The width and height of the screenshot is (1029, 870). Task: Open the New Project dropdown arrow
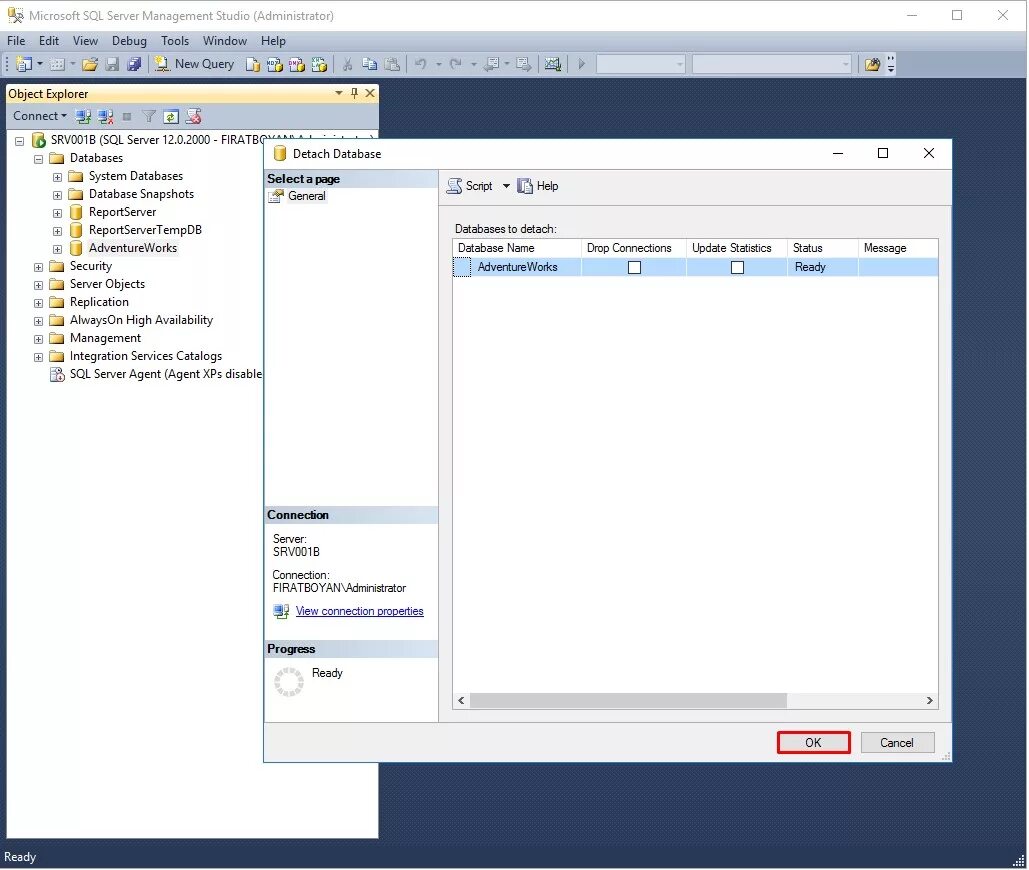pyautogui.click(x=40, y=64)
